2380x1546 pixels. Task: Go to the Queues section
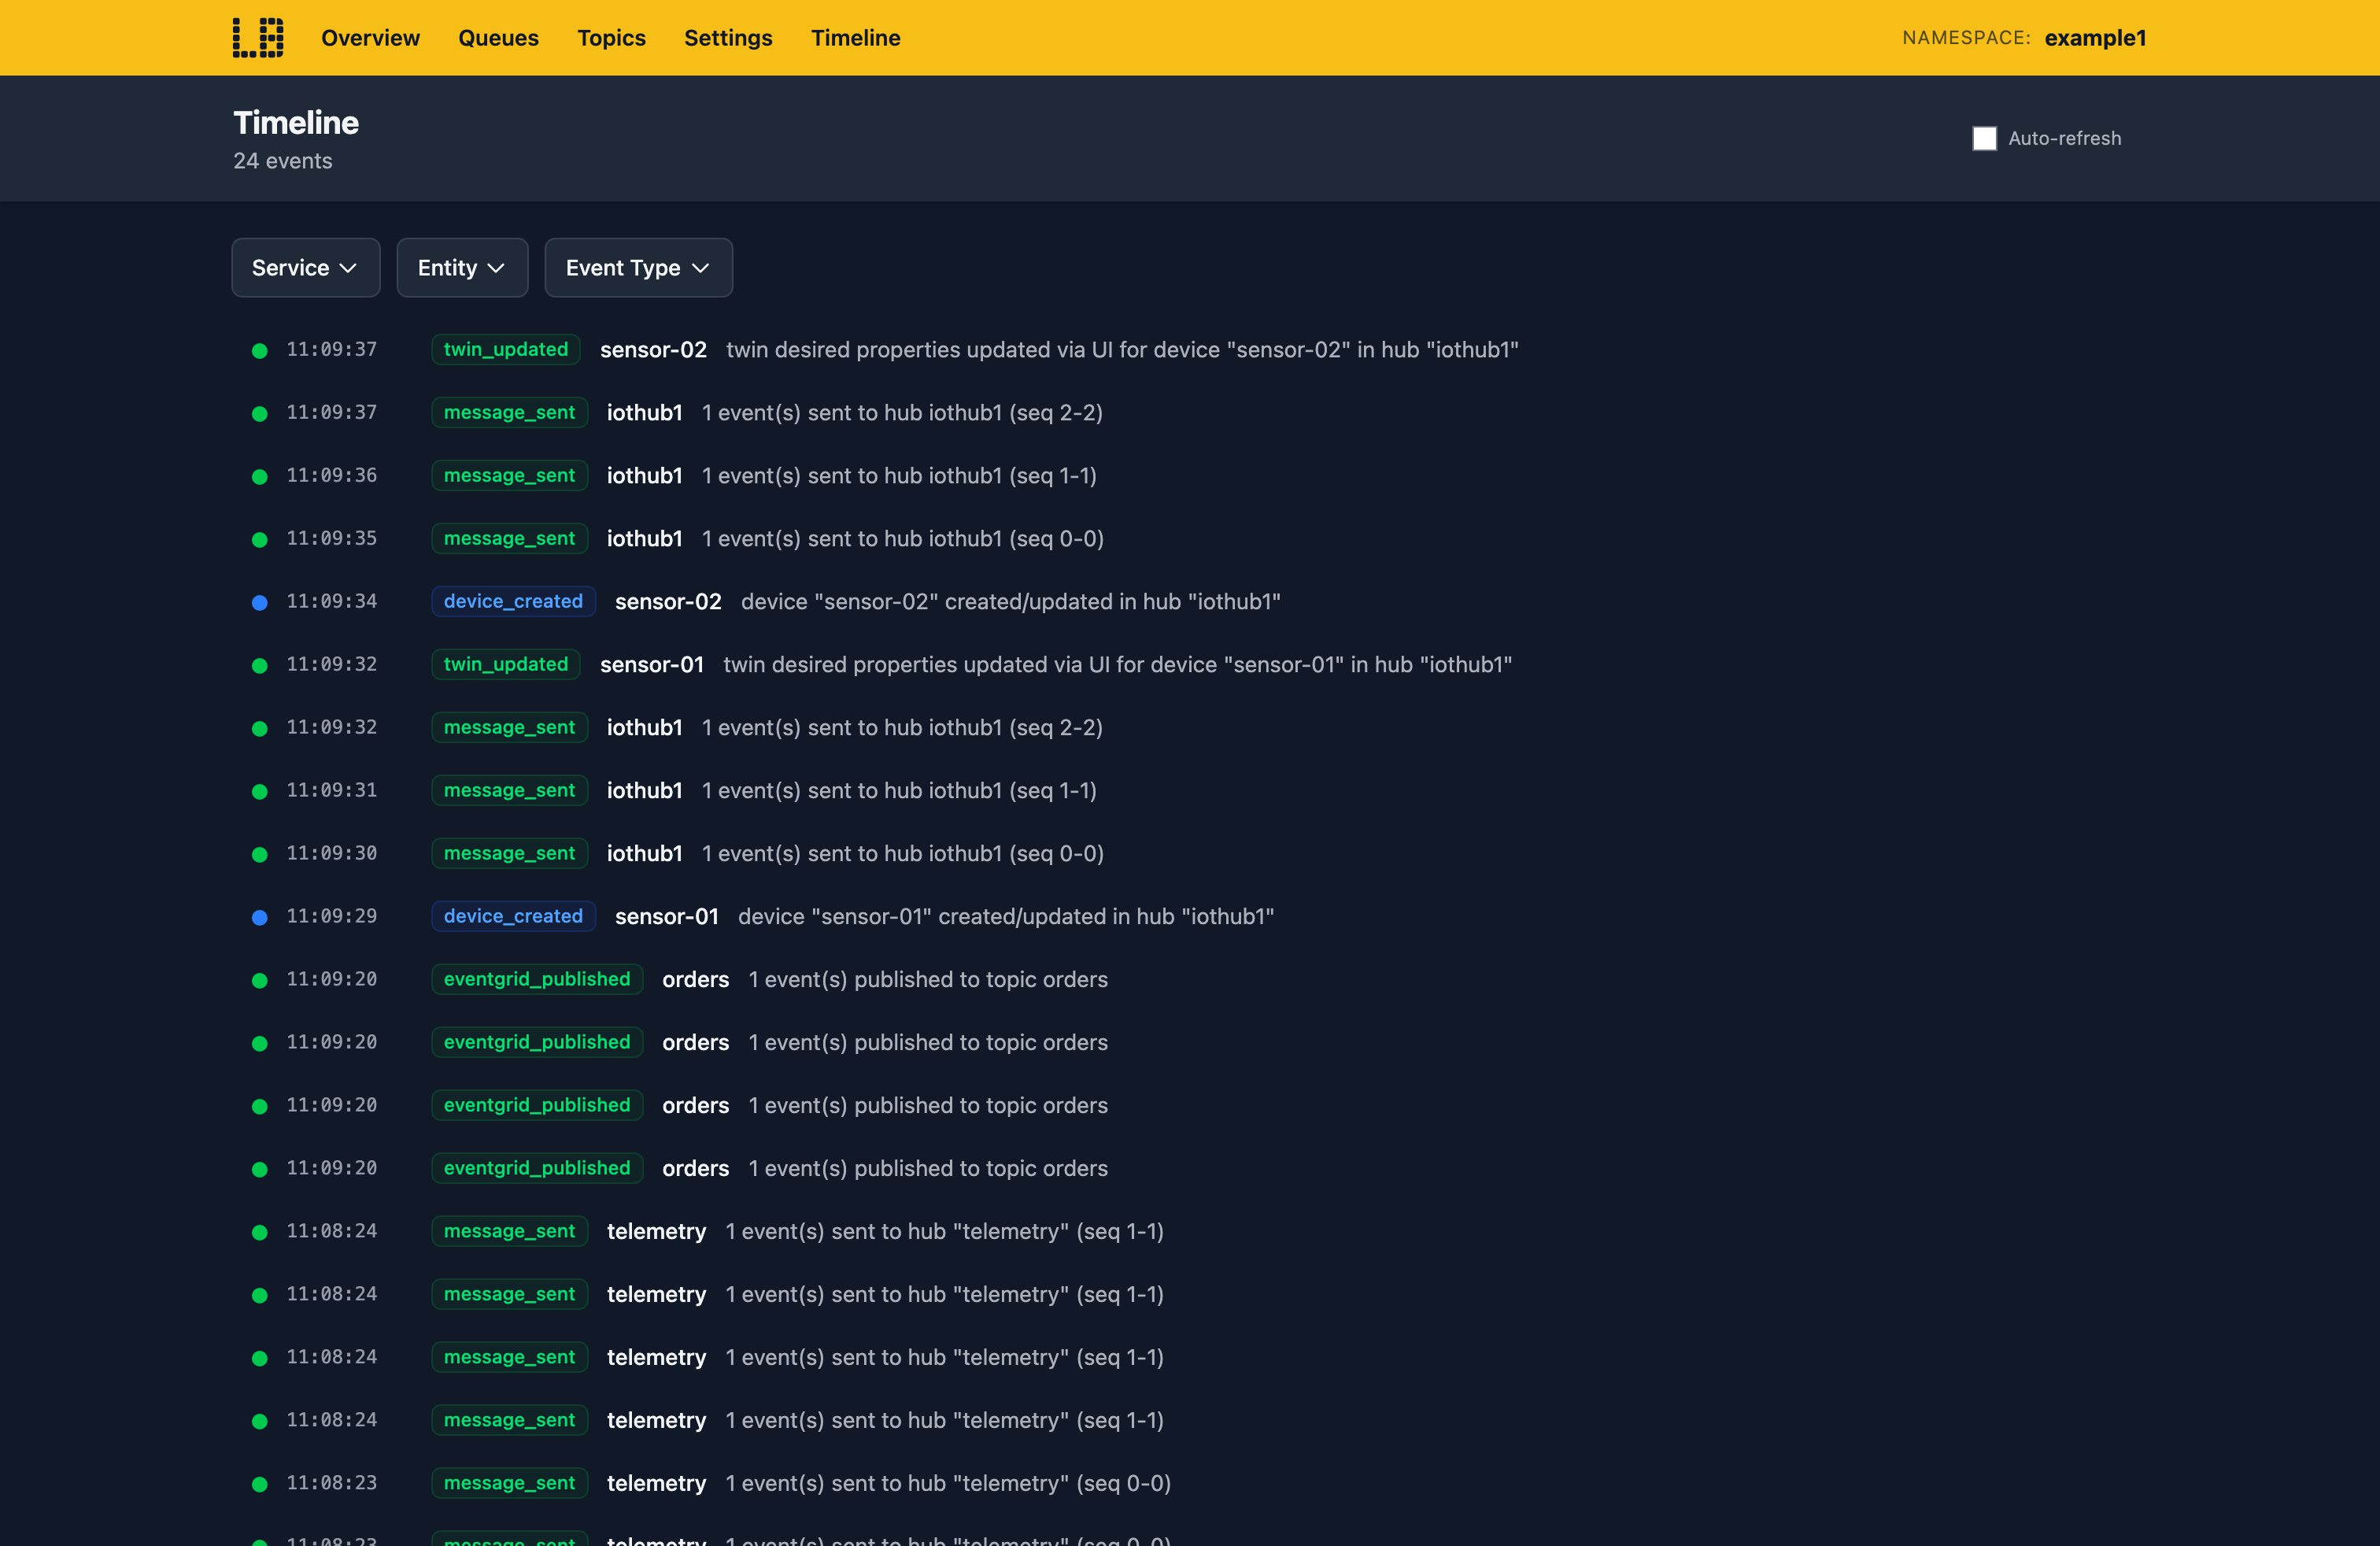[498, 38]
